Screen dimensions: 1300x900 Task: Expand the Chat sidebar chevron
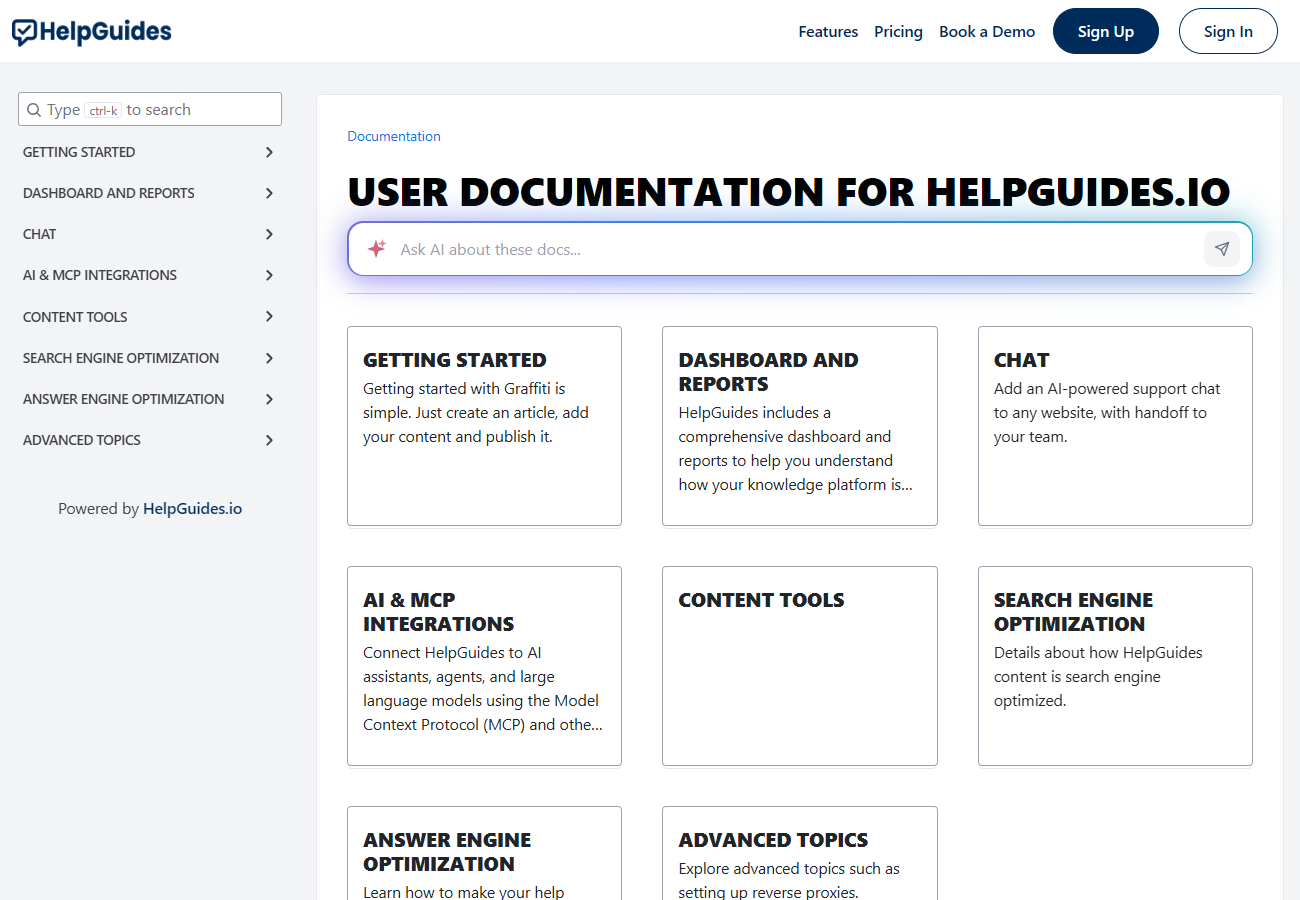coord(269,234)
